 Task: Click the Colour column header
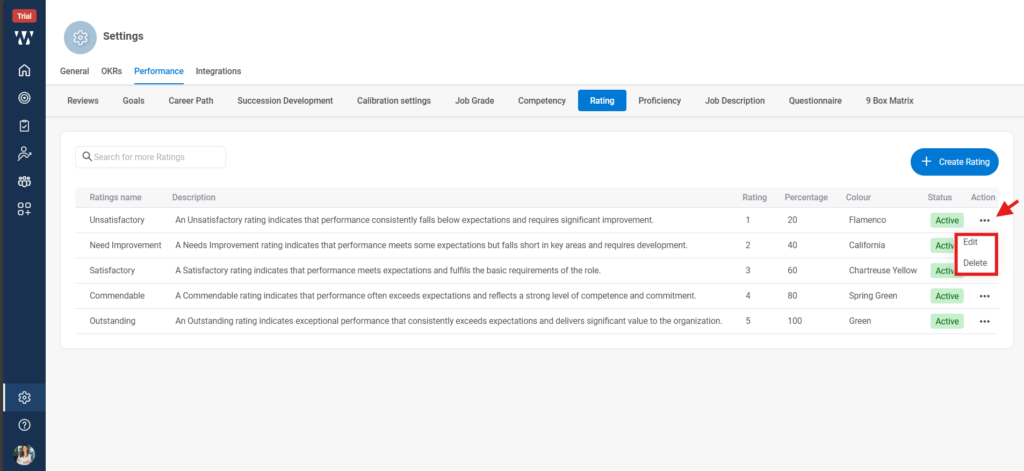tap(858, 197)
